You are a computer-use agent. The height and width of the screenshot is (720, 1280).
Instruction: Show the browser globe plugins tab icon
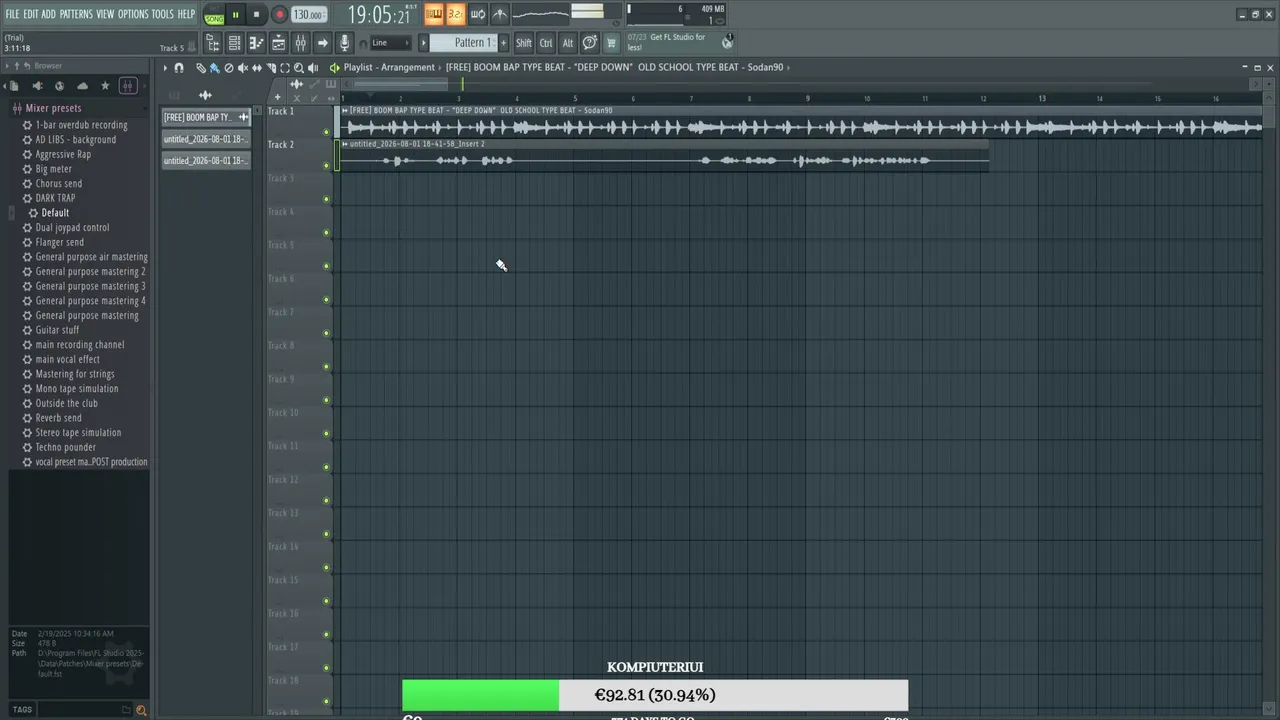pos(59,86)
